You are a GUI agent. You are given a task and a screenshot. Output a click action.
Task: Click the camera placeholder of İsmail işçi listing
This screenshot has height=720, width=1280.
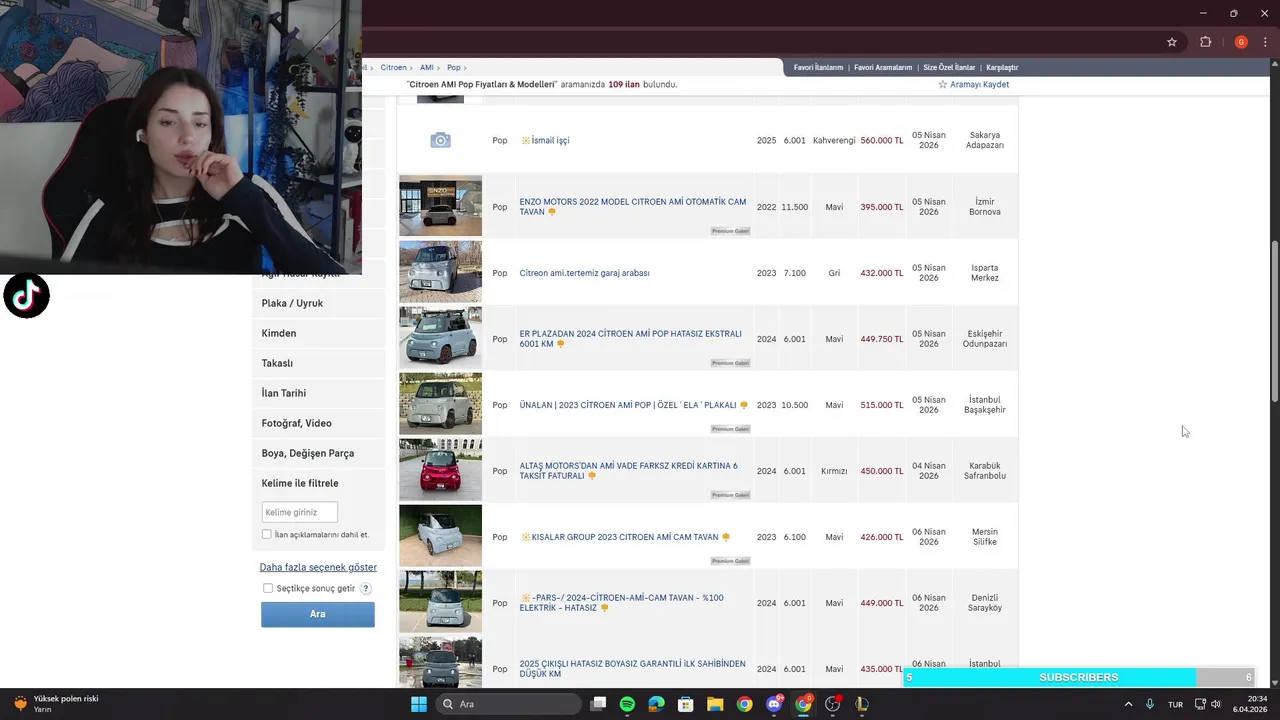click(440, 140)
